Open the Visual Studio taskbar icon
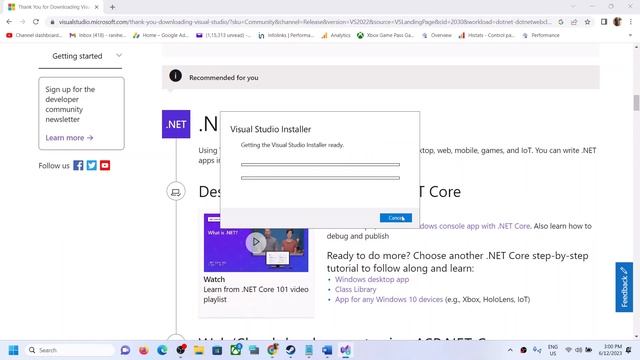Viewport: 640px width, 360px height. tap(346, 350)
